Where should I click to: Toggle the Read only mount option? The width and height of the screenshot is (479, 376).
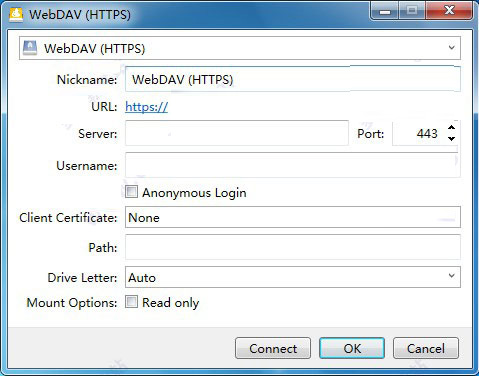(x=131, y=302)
